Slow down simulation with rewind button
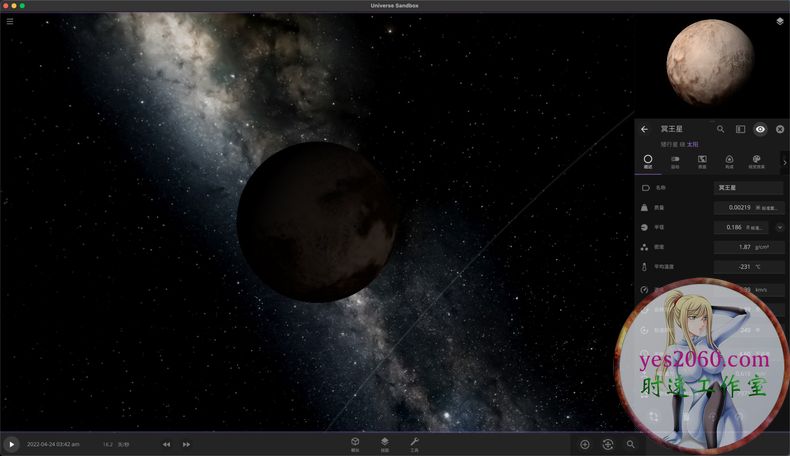This screenshot has height=456, width=790. pyautogui.click(x=167, y=444)
